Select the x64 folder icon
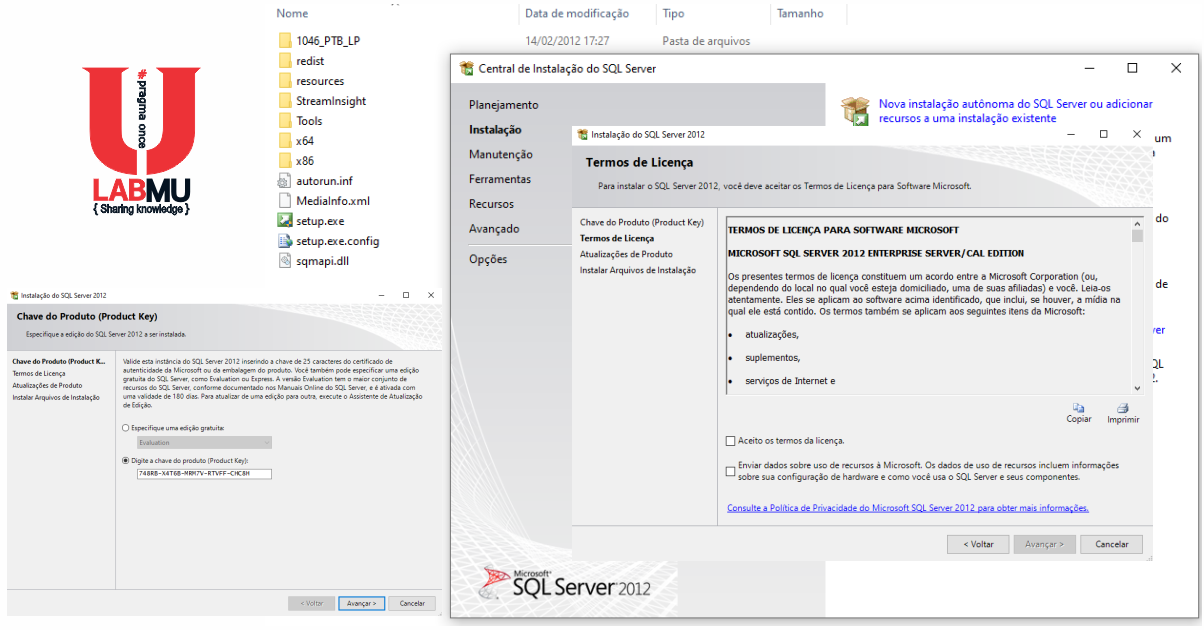Viewport: 1204px width, 630px height. [284, 141]
